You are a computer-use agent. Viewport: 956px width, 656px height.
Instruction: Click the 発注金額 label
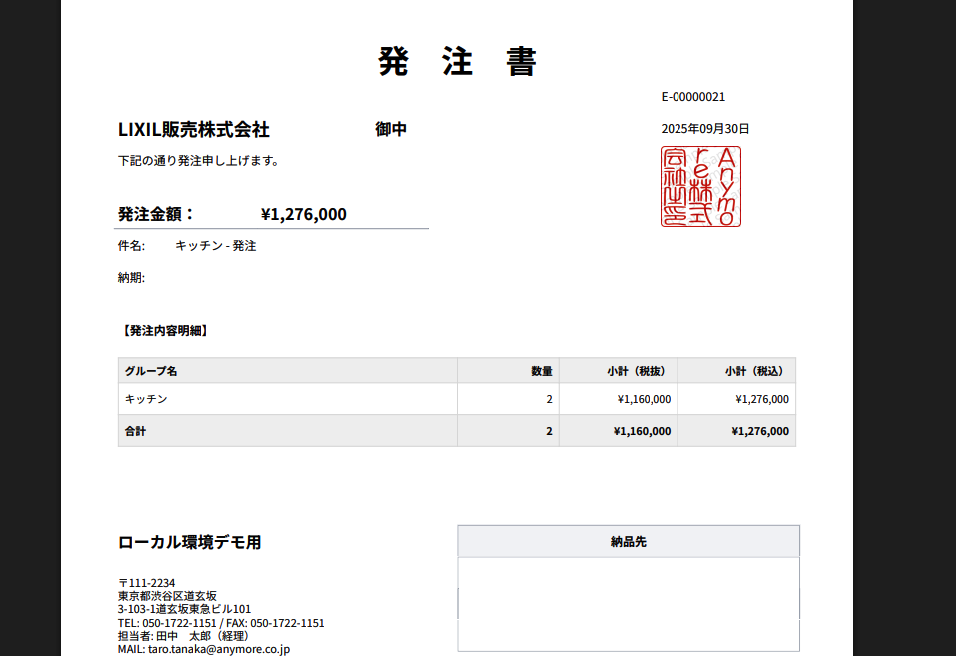(155, 214)
